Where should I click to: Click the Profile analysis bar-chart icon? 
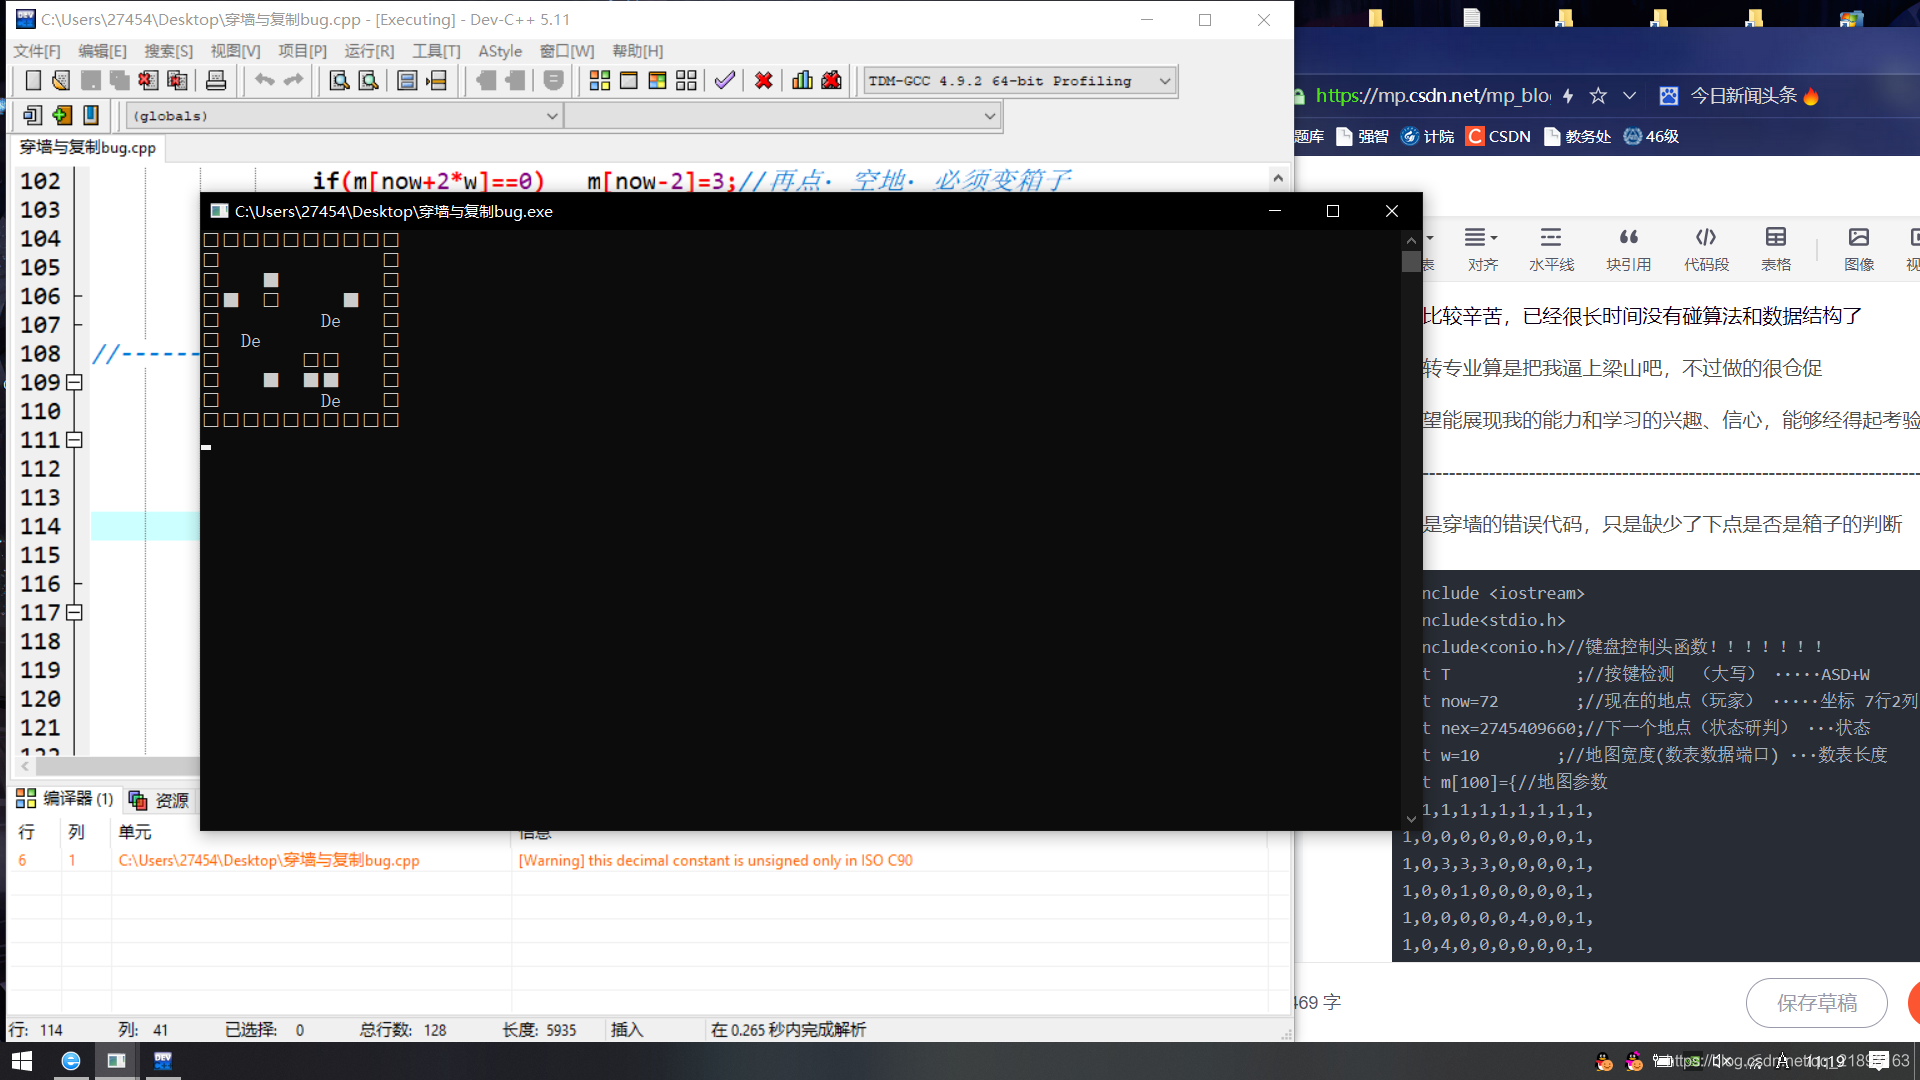coord(802,81)
